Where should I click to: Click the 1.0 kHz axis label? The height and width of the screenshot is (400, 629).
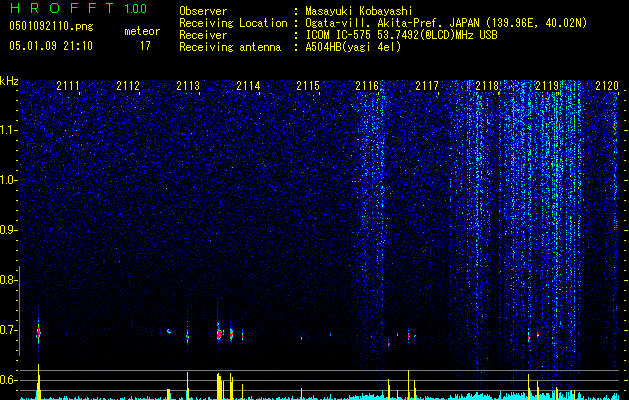coord(9,180)
